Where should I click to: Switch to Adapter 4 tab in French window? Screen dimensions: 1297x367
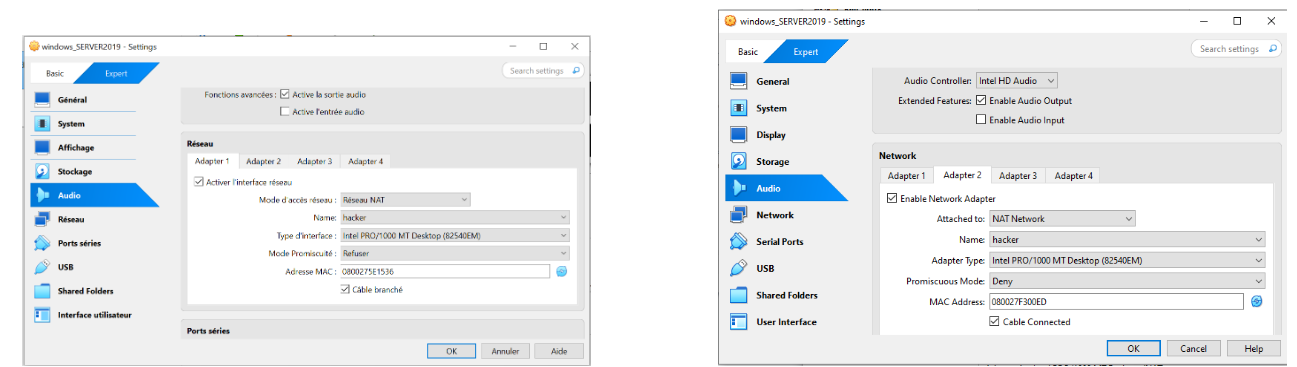point(365,161)
